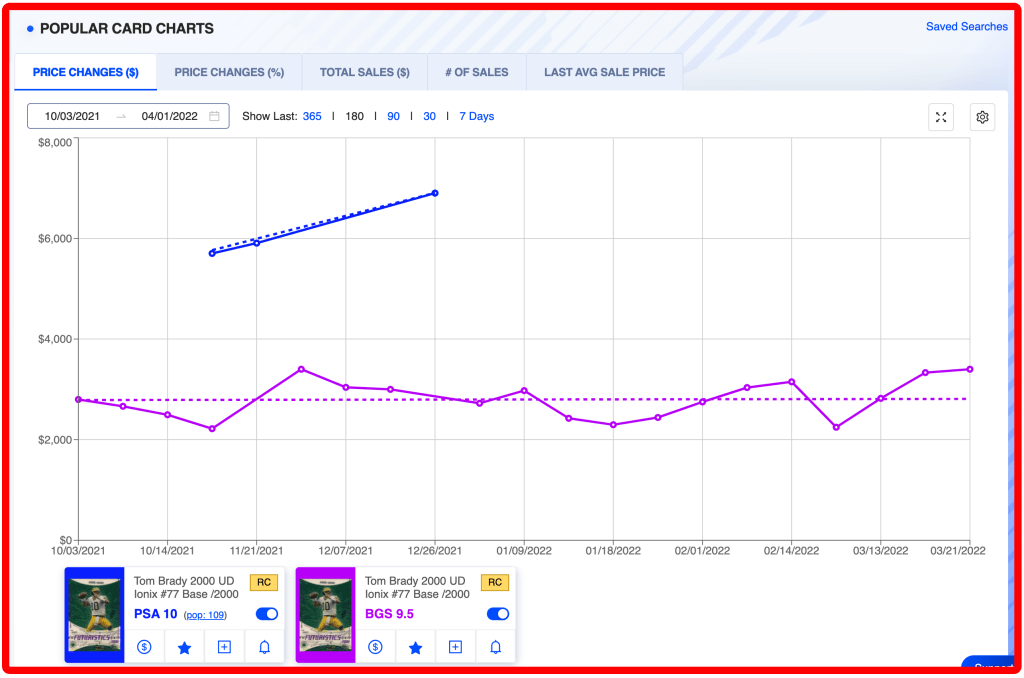The image size is (1024, 678).
Task: Click end date 04/01/2022 field
Action: (169, 116)
